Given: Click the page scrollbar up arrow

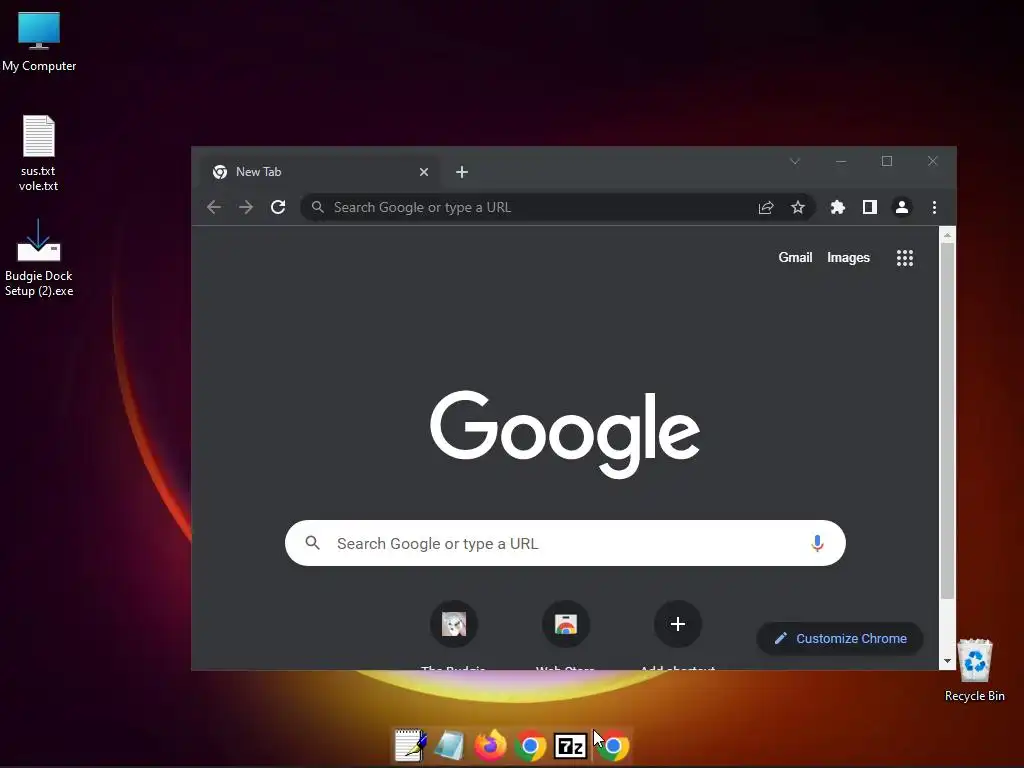Looking at the screenshot, I should (948, 234).
